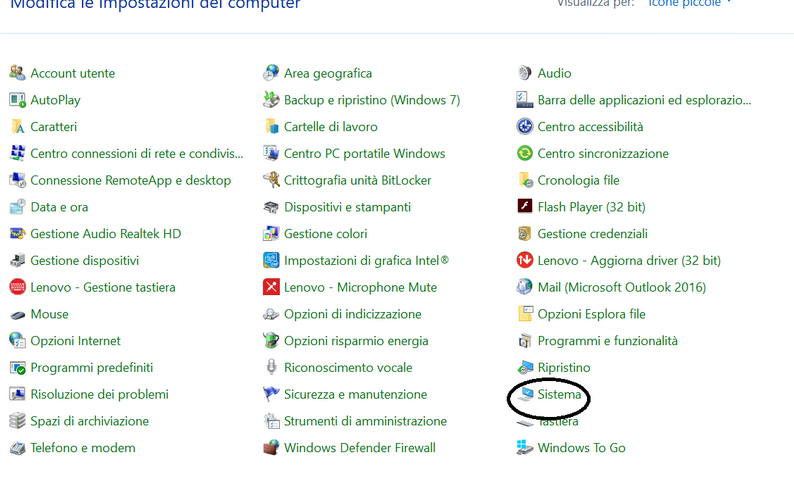Open Gestione Audio Realtek HD icon
Screen dimensions: 794x502
pyautogui.click(x=17, y=234)
